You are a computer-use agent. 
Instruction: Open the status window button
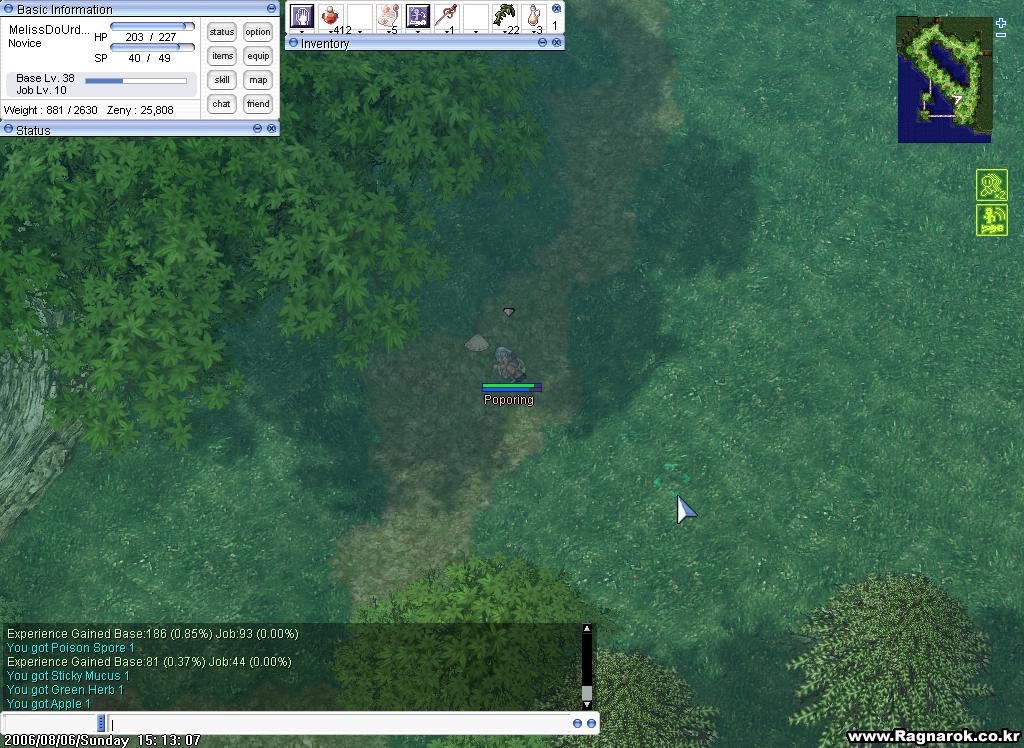coord(221,32)
